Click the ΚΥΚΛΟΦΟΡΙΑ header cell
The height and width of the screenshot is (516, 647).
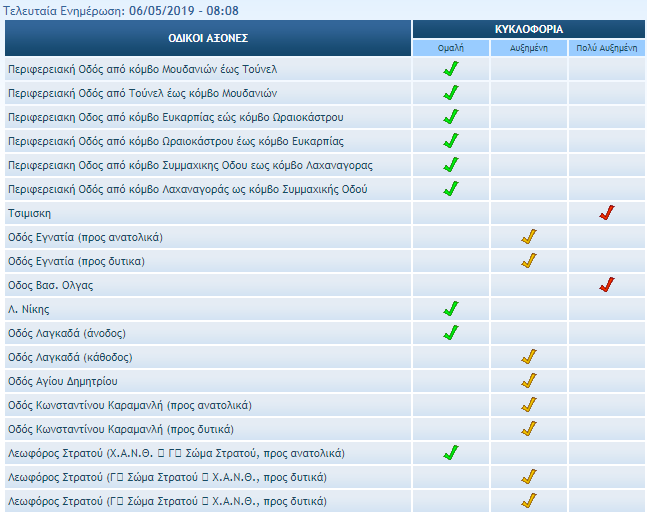point(527,30)
